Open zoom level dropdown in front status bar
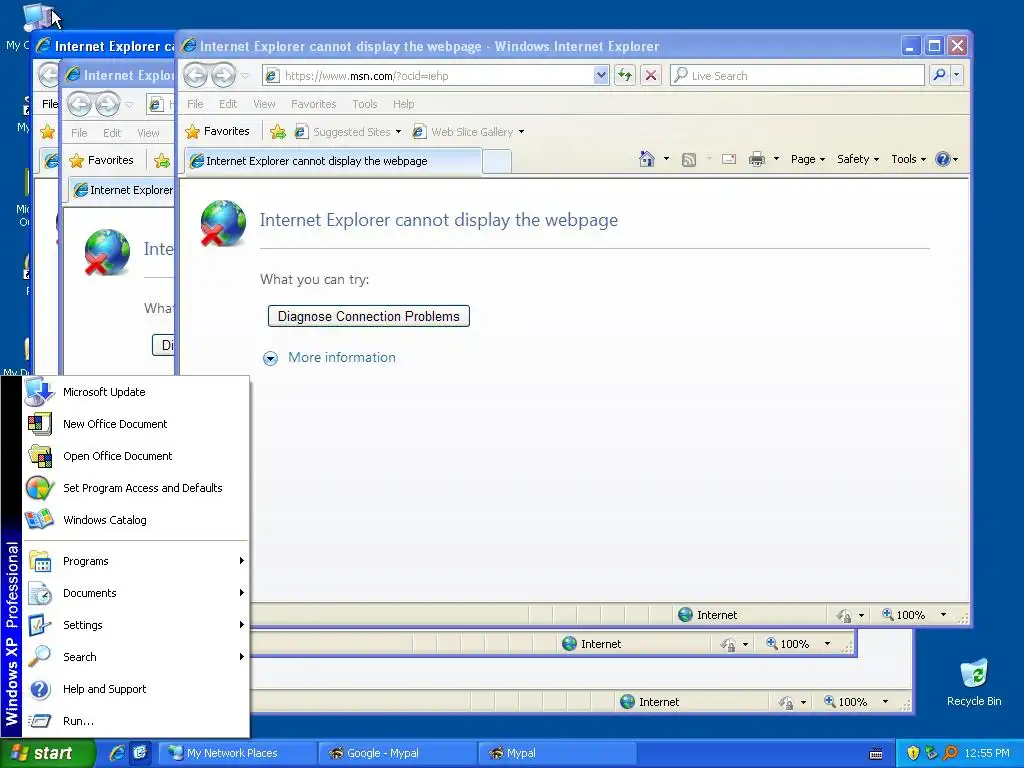The height and width of the screenshot is (768, 1024). tap(943, 615)
